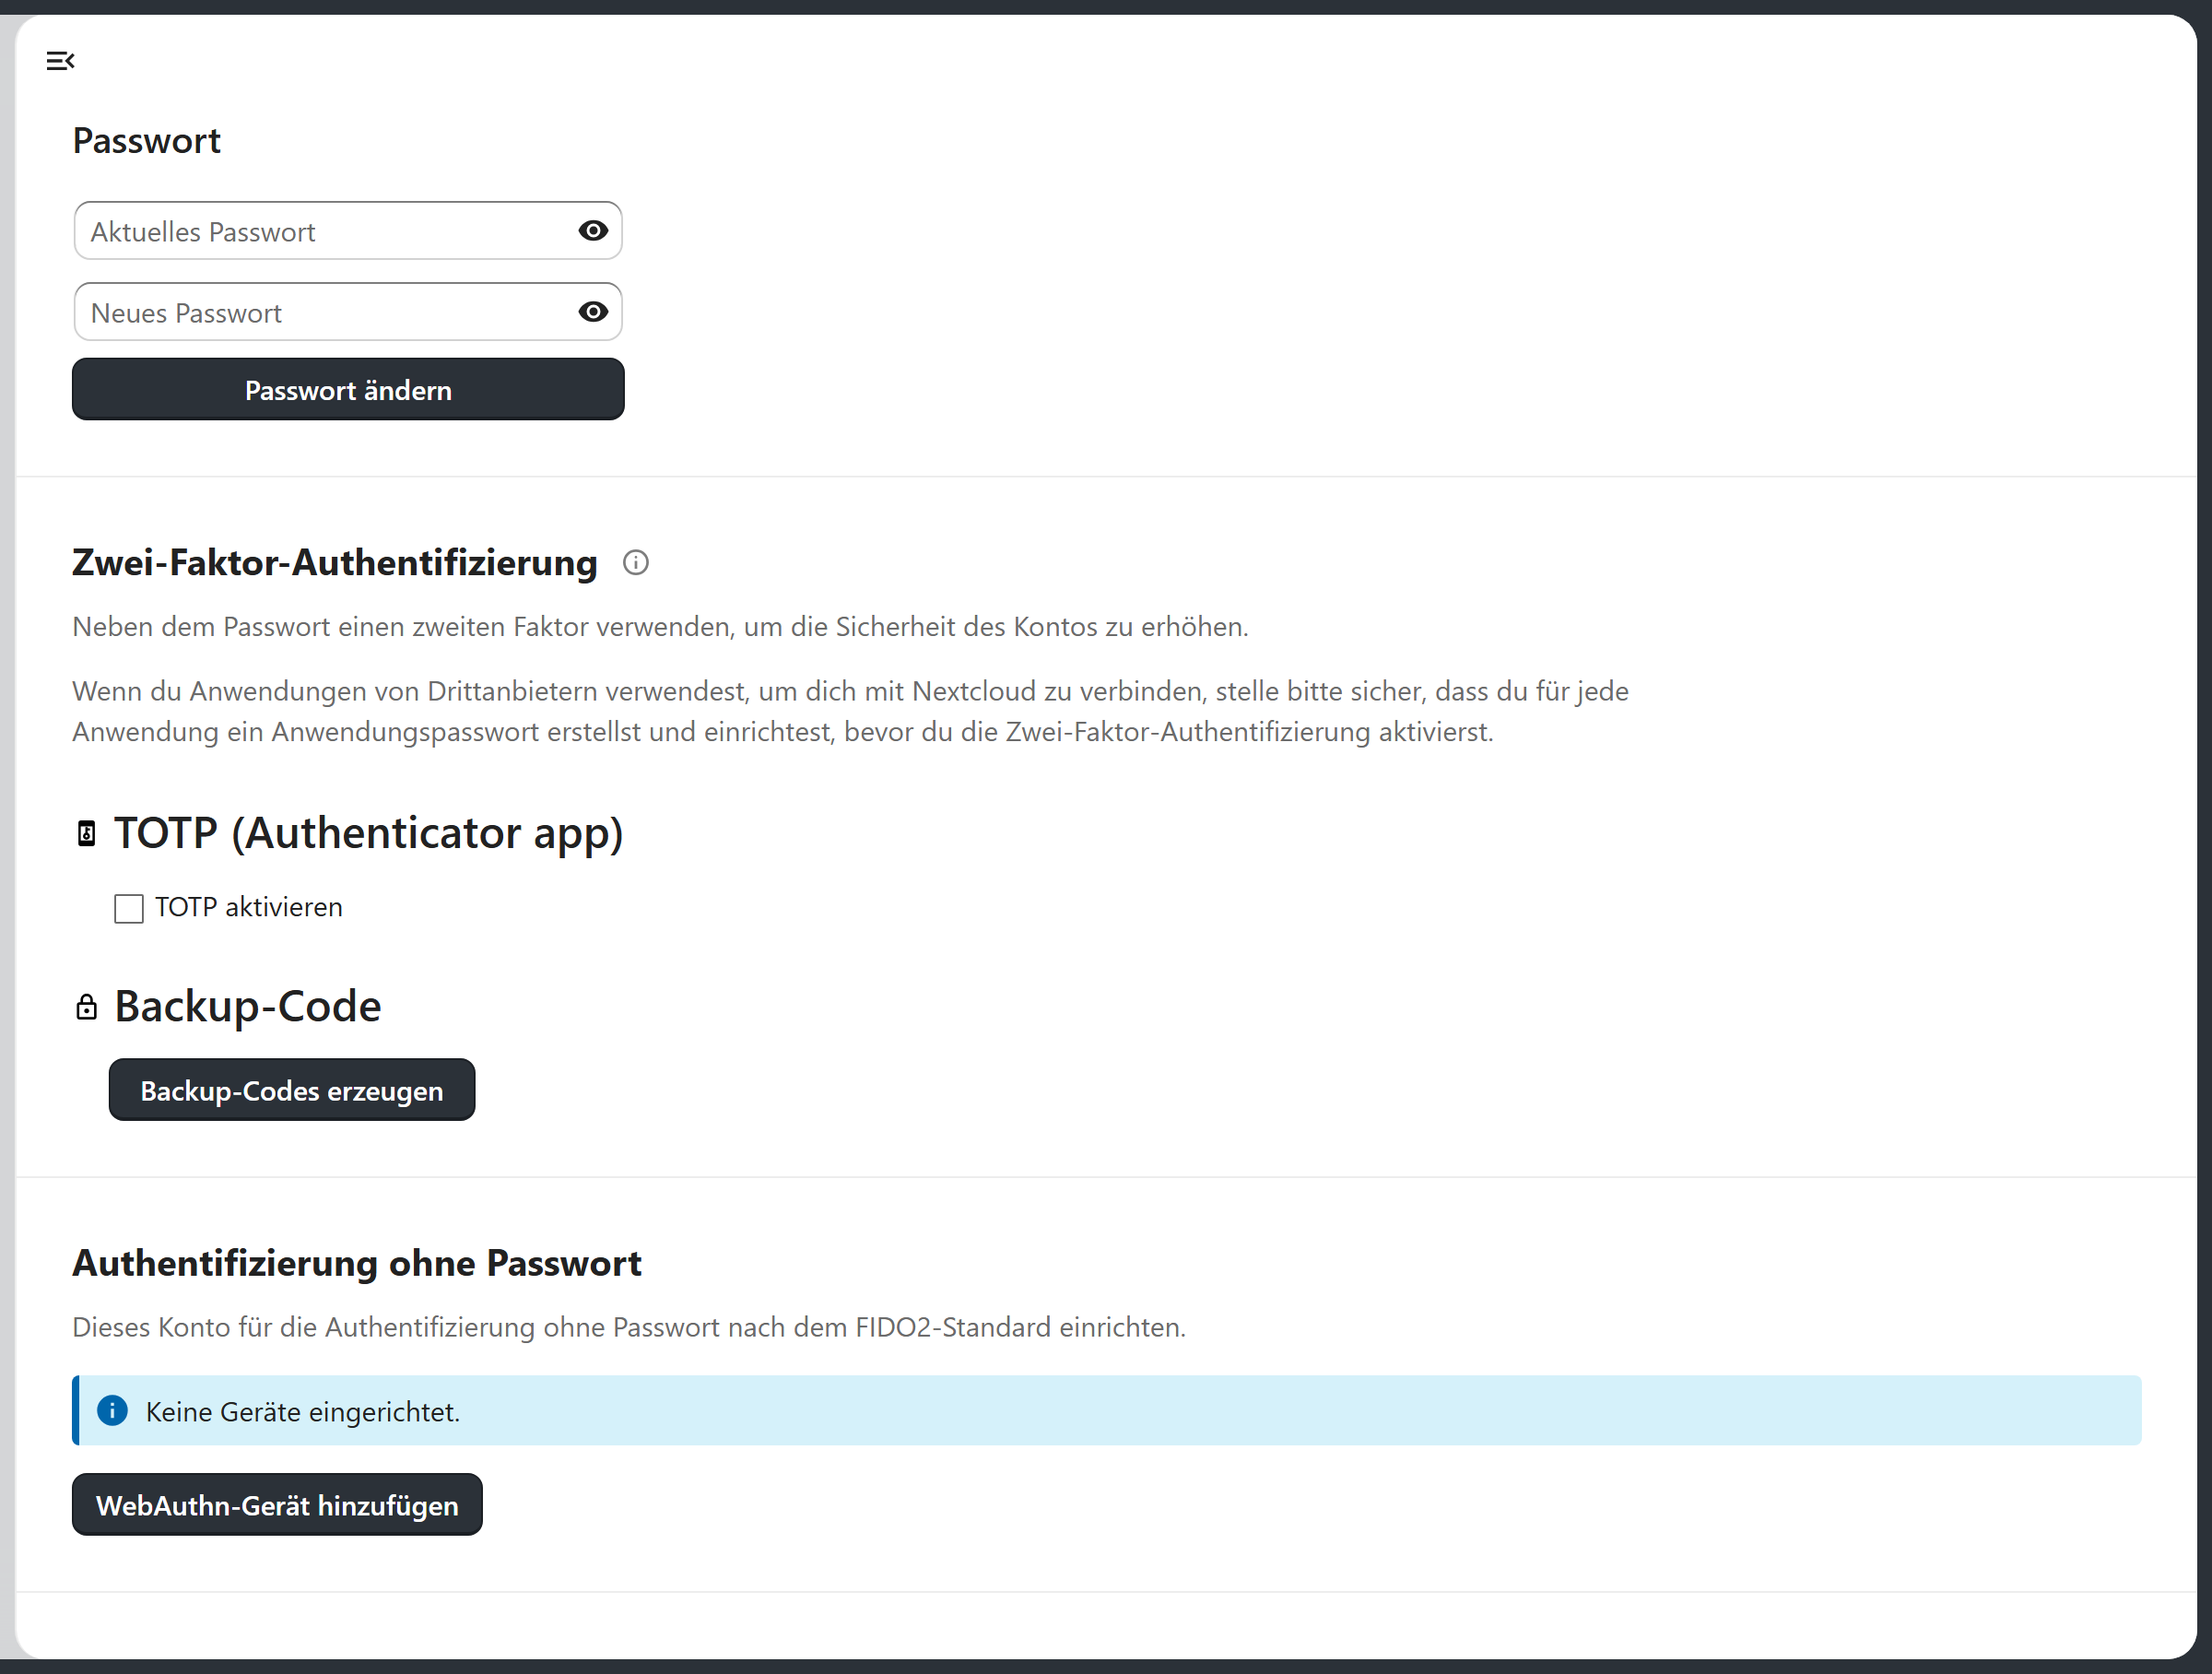The width and height of the screenshot is (2212, 1674).
Task: Add a device via WebAuthn-Gerät hinzufügen
Action: click(277, 1505)
